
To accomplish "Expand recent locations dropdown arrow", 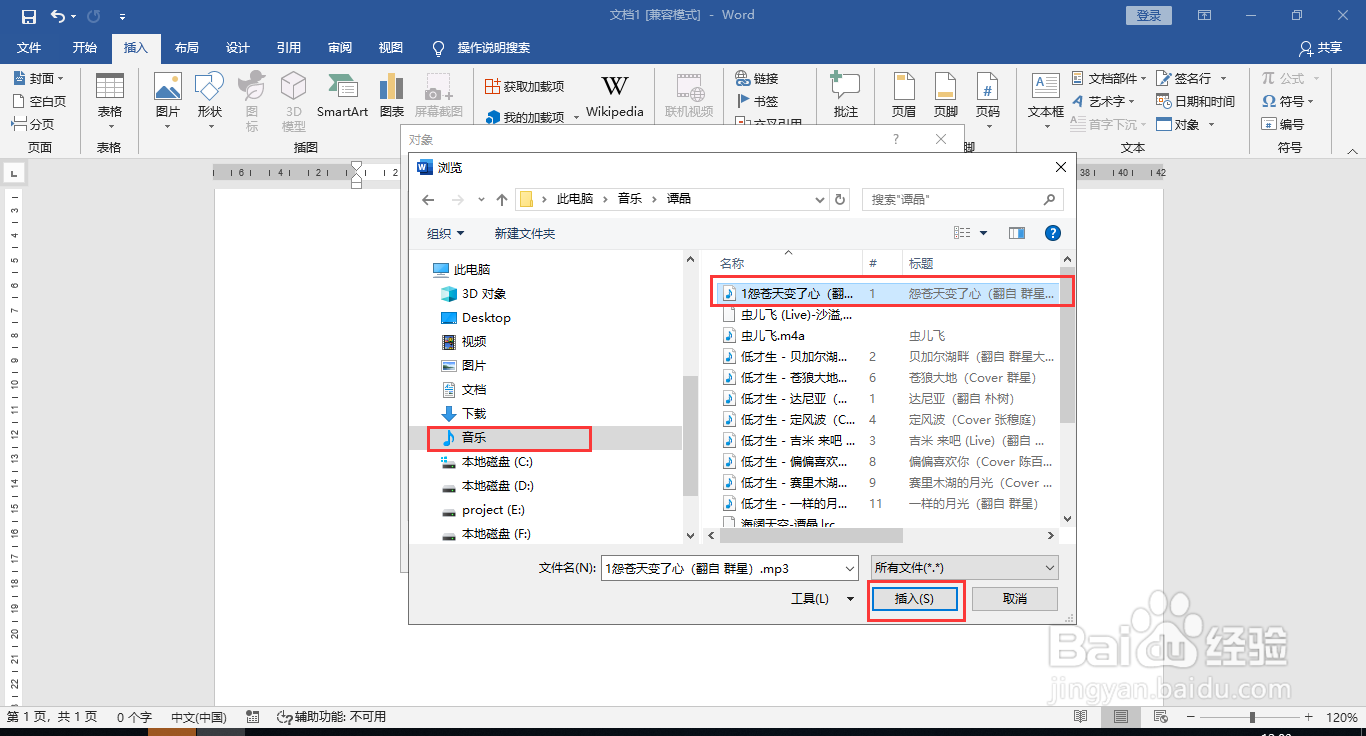I will click(x=482, y=199).
